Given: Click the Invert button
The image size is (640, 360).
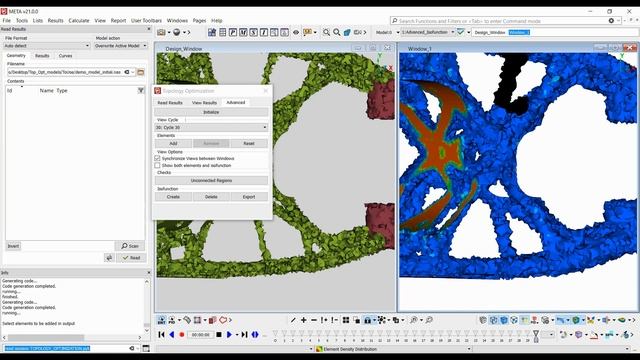Looking at the screenshot, I should point(13,246).
